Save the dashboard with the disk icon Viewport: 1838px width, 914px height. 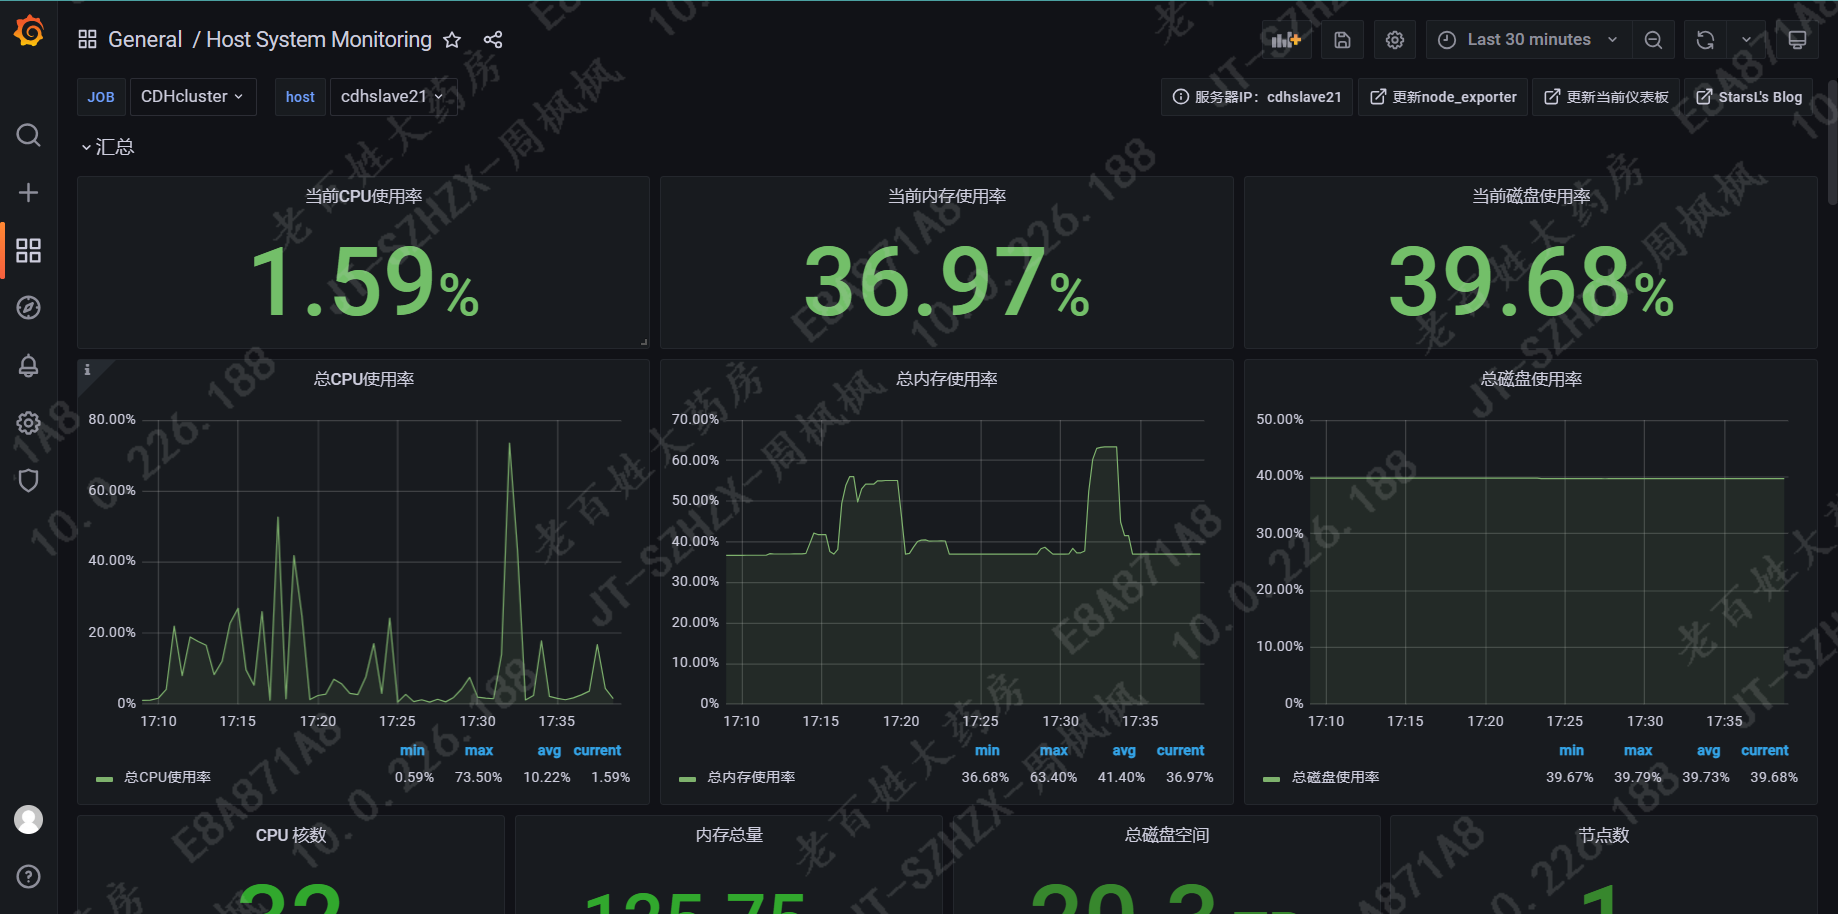coord(1343,40)
